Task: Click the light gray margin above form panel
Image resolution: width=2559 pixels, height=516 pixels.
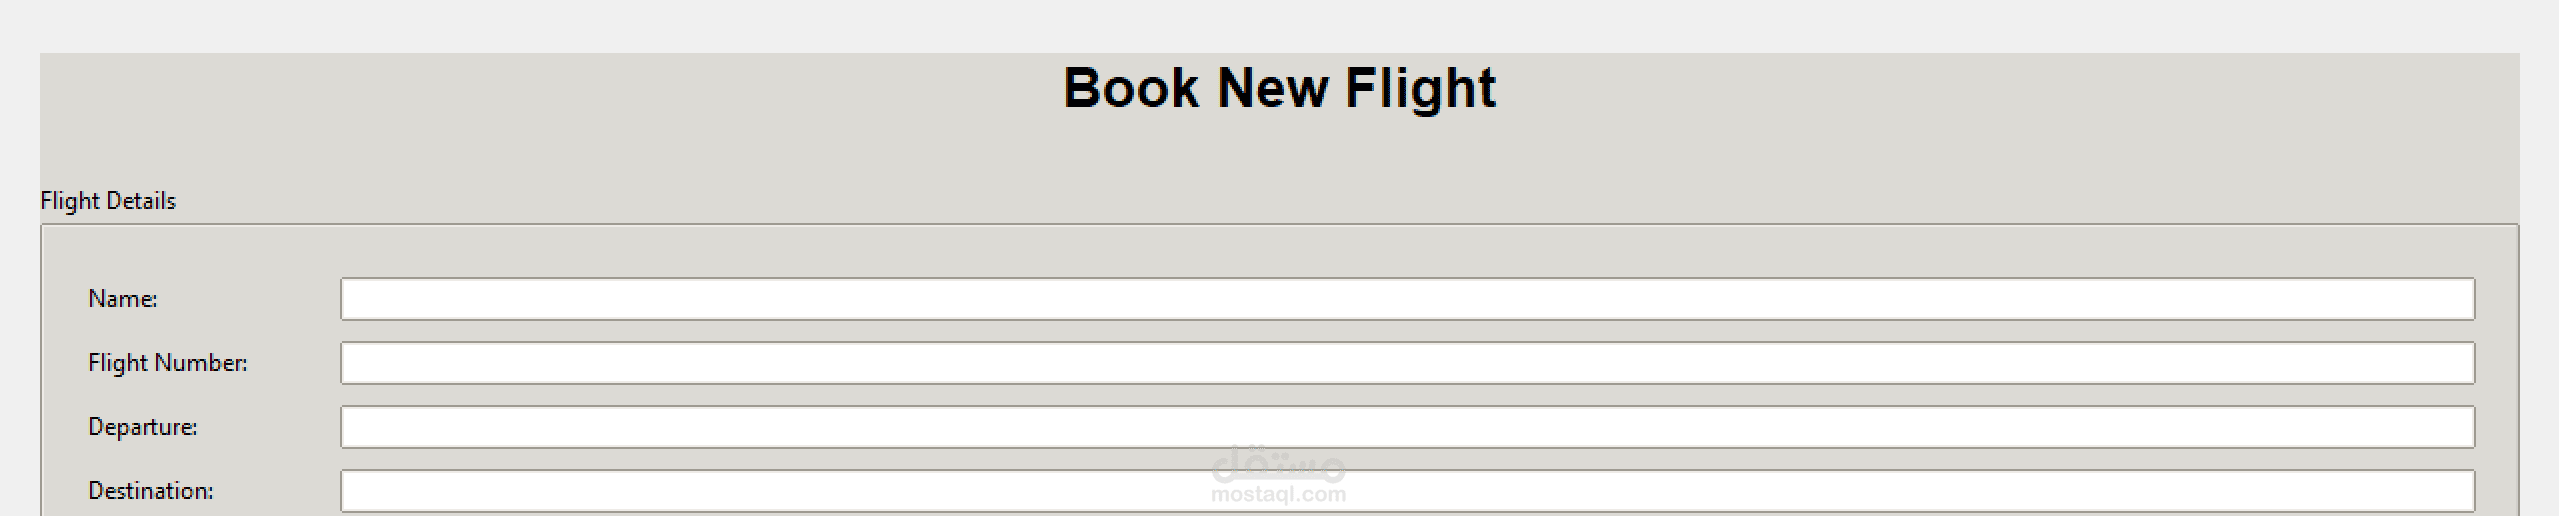Action: 1279,26
